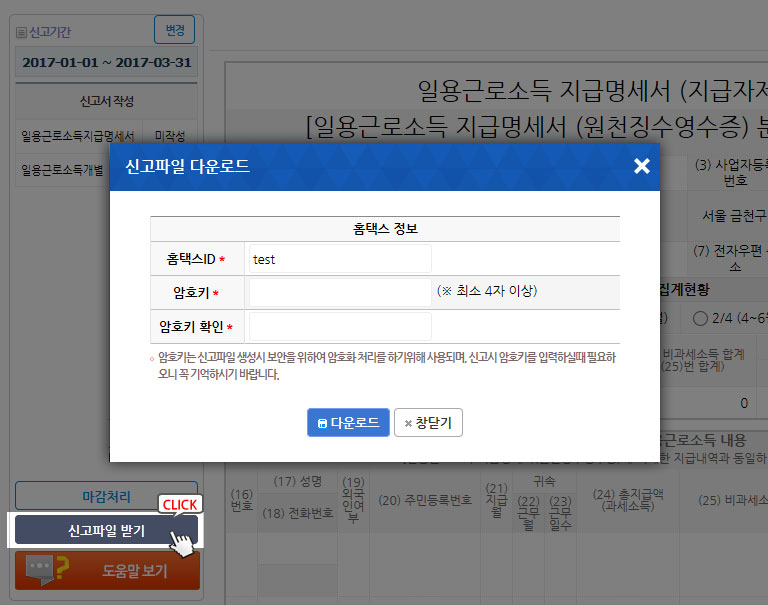This screenshot has width=768, height=605.
Task: Click the 창닫기 button
Action: (429, 422)
